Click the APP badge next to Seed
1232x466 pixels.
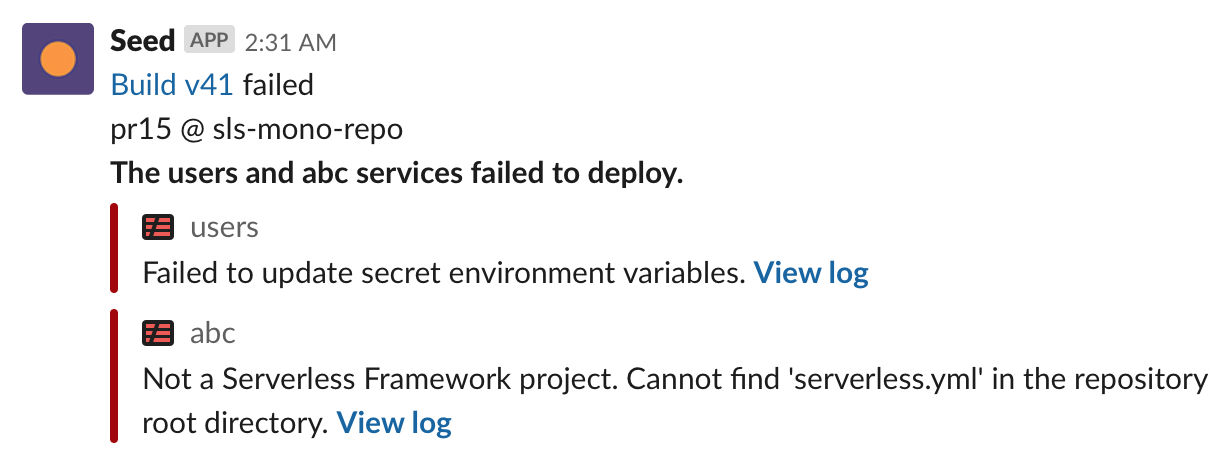(209, 41)
